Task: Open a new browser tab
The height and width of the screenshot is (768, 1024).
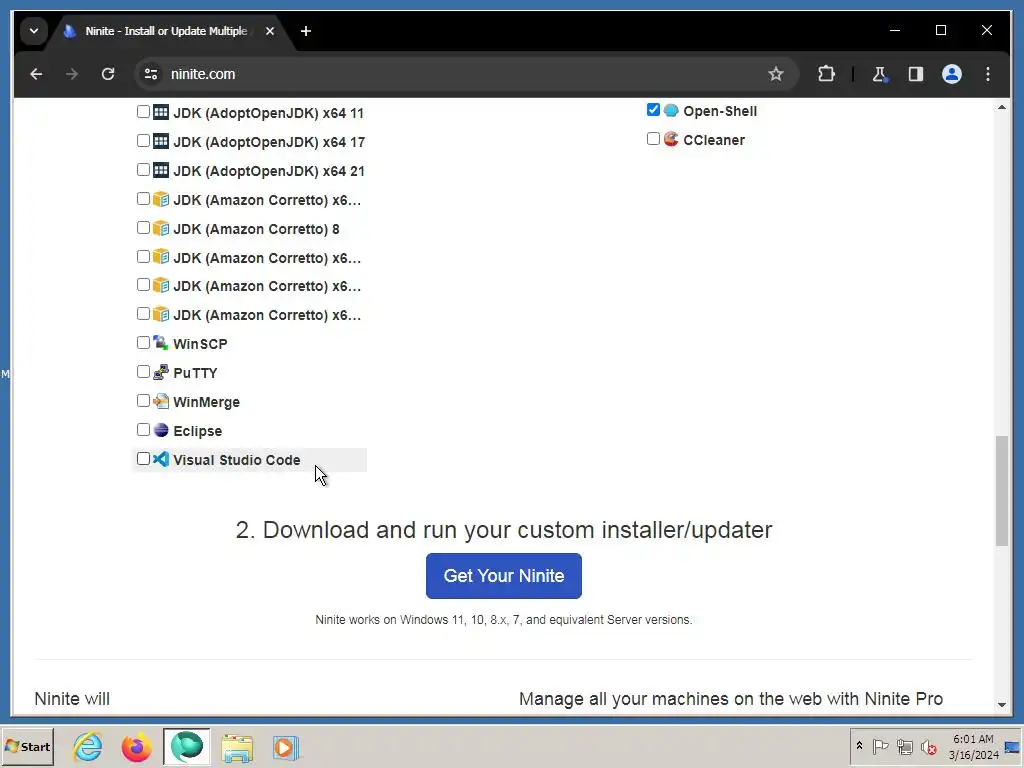Action: (306, 31)
